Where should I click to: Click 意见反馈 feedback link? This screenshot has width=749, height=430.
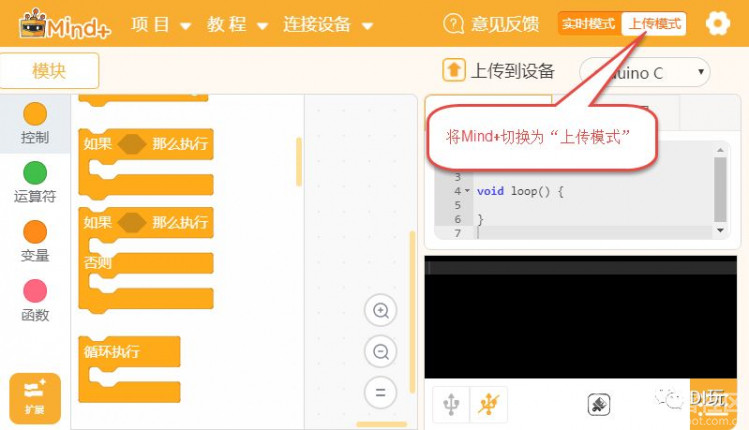[x=505, y=24]
